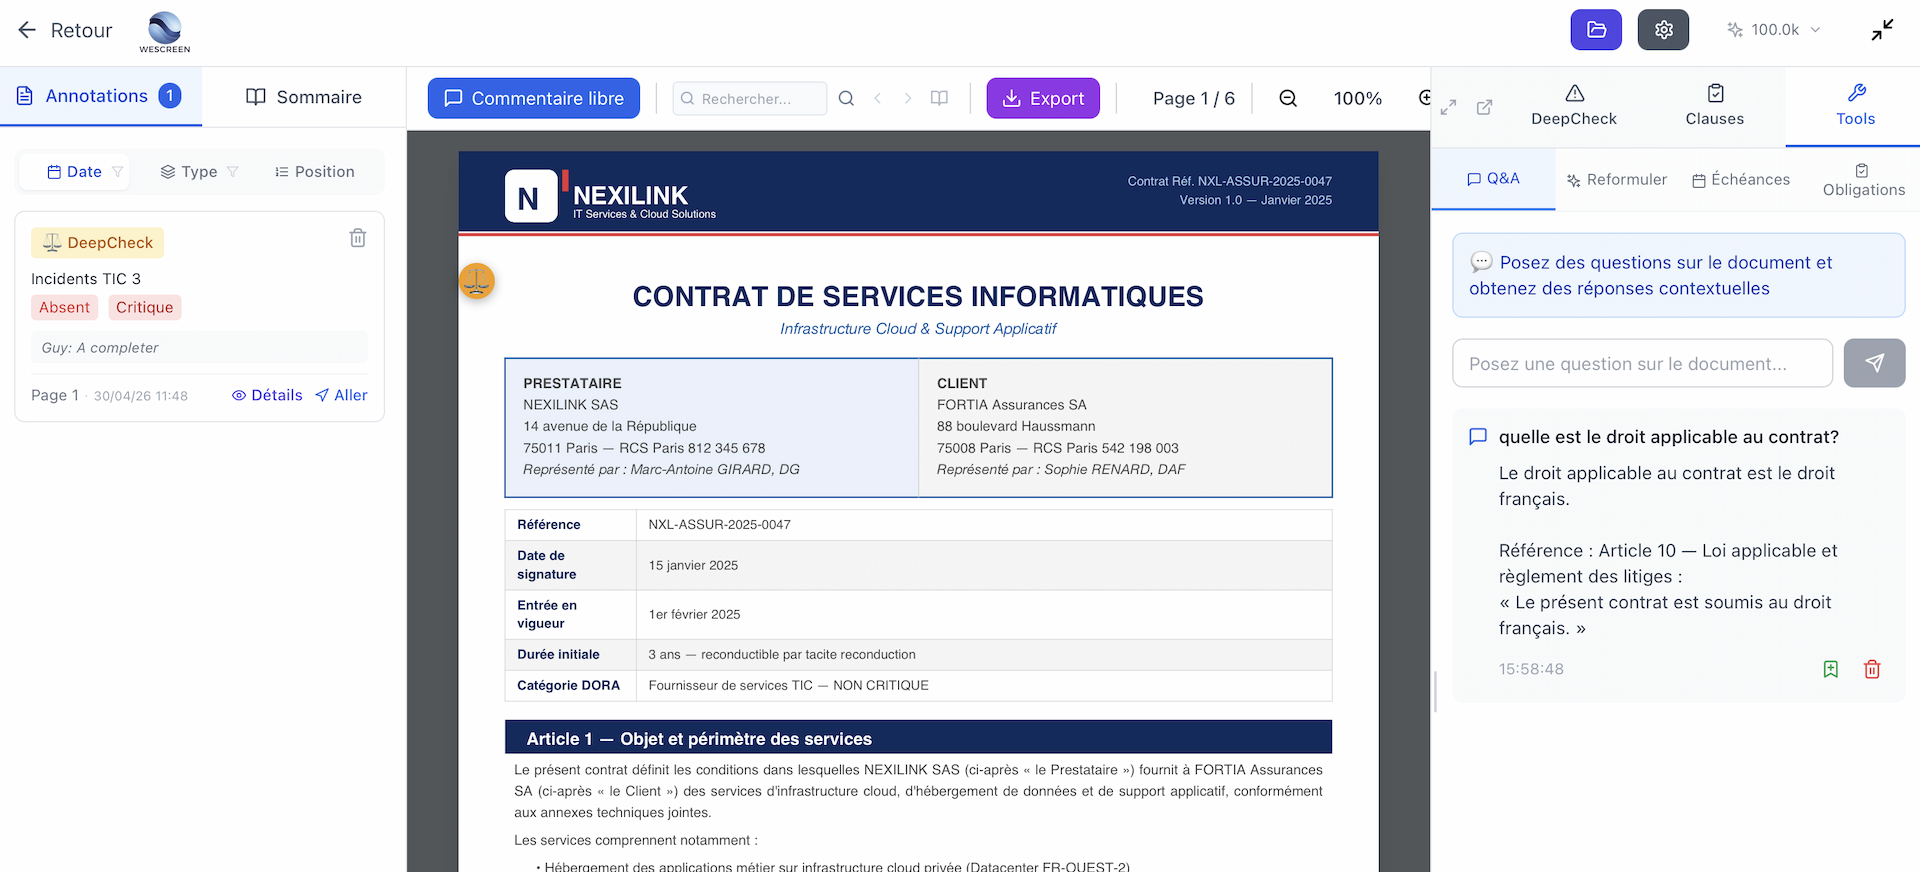
Task: Click the question input field
Action: [1642, 363]
